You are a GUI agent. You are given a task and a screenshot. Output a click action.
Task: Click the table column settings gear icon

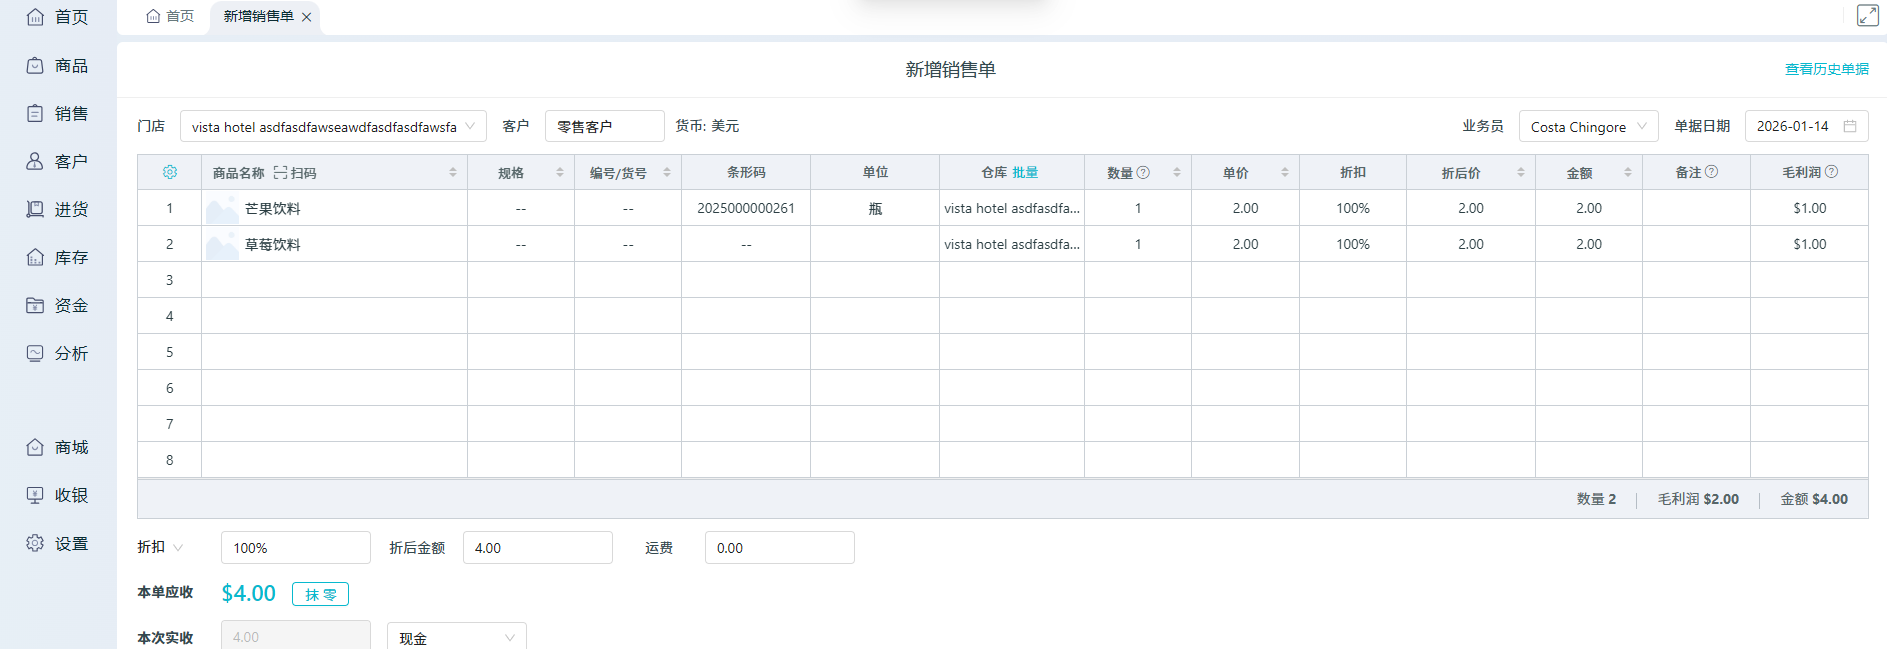pyautogui.click(x=170, y=172)
